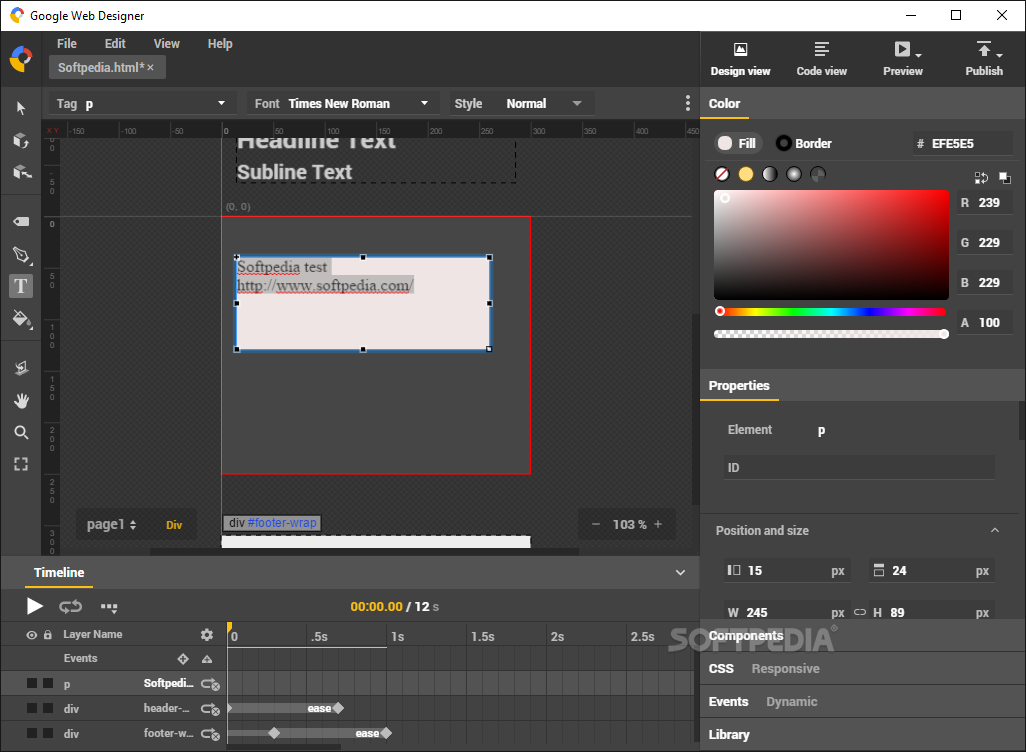The height and width of the screenshot is (752, 1026).
Task: Toggle visibility of the p layer
Action: coord(31,683)
